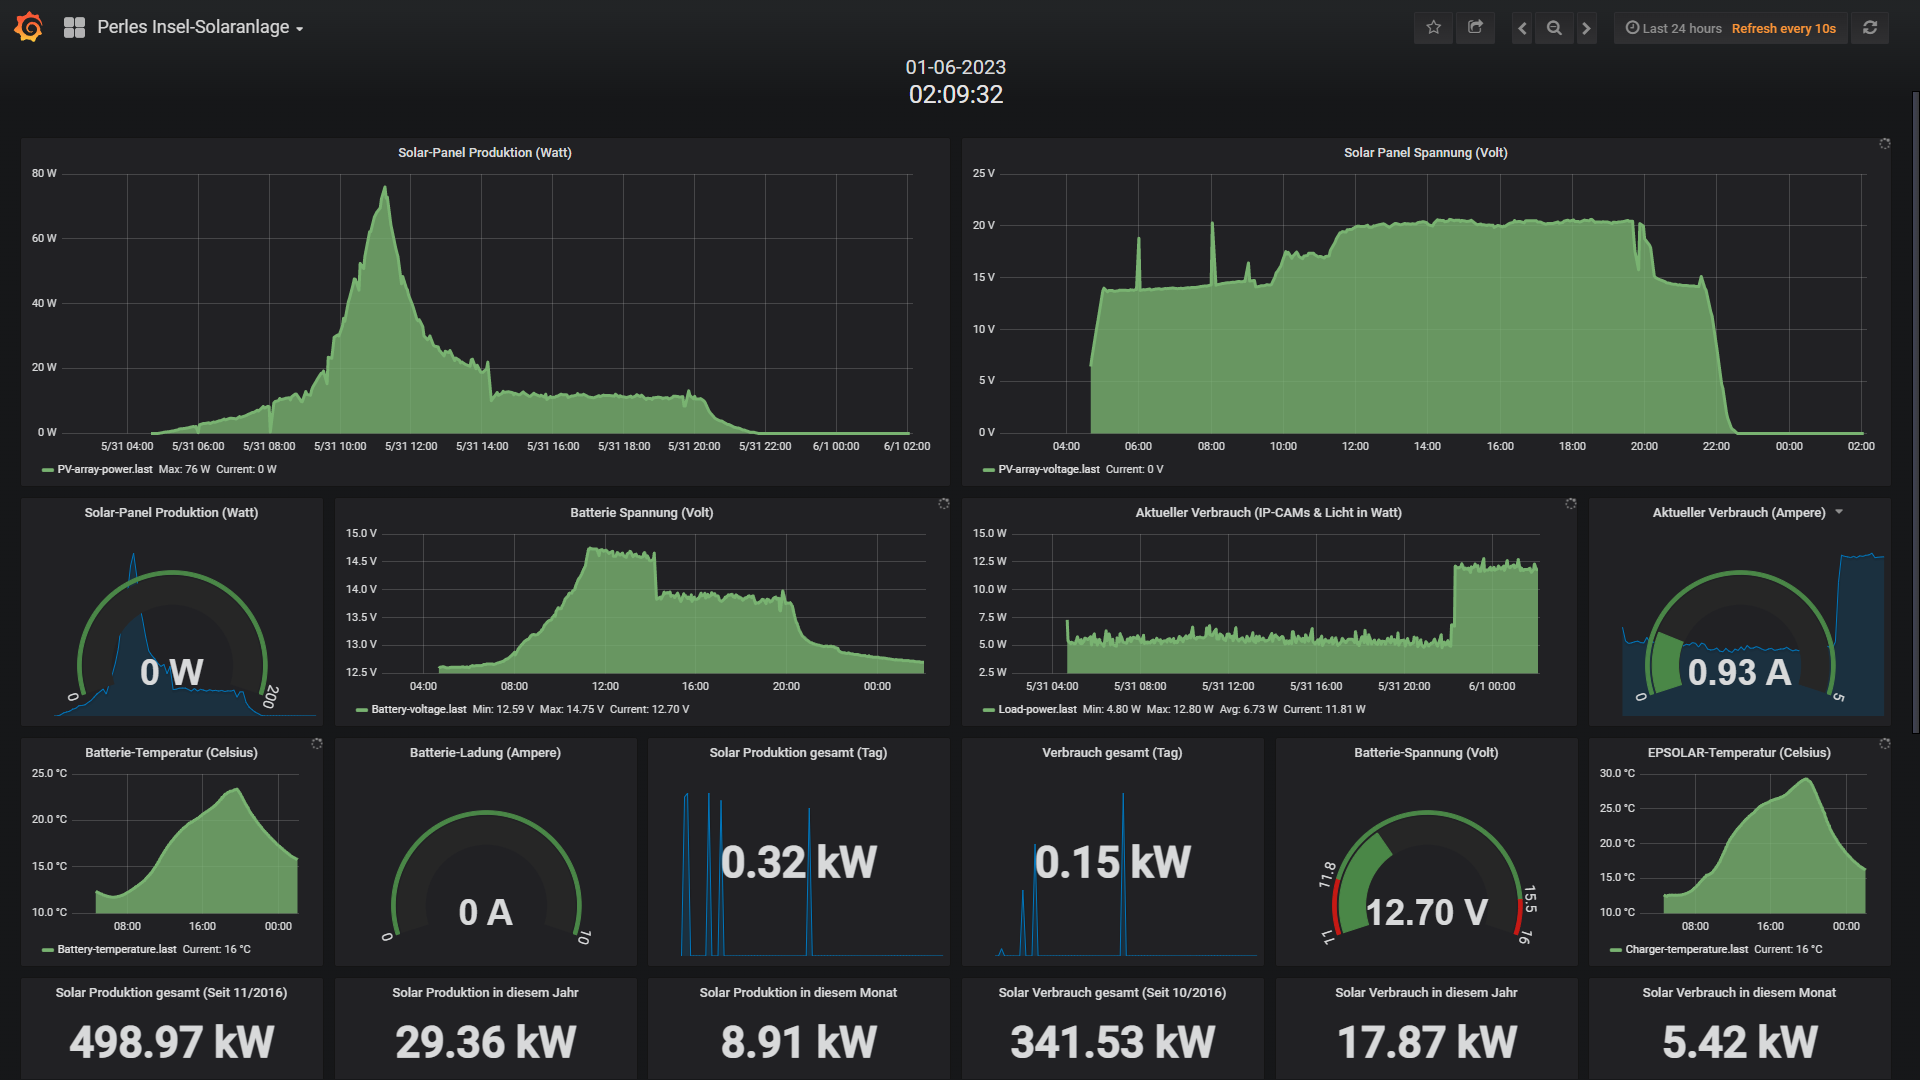Expand Aktueller Verbrauch (Ampere) panel menu
The width and height of the screenshot is (1920, 1080).
click(x=1839, y=512)
